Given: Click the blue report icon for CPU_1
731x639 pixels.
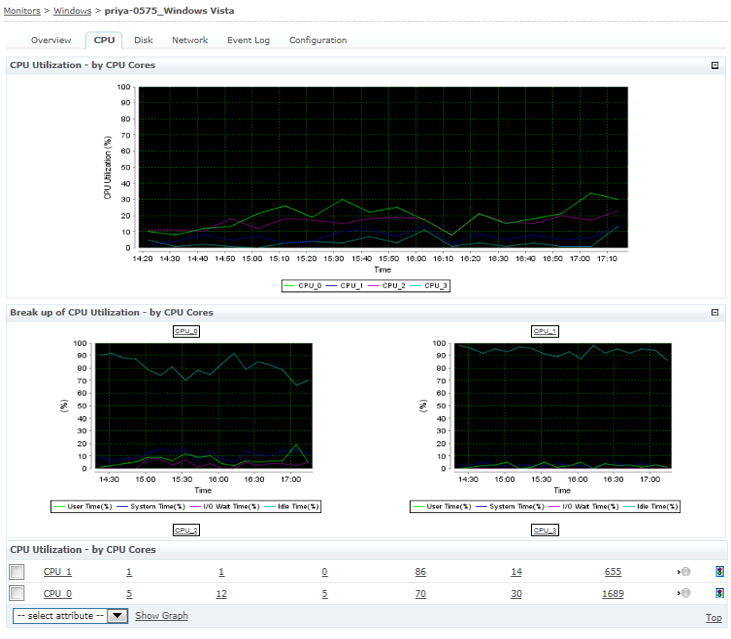Looking at the screenshot, I should point(718,572).
